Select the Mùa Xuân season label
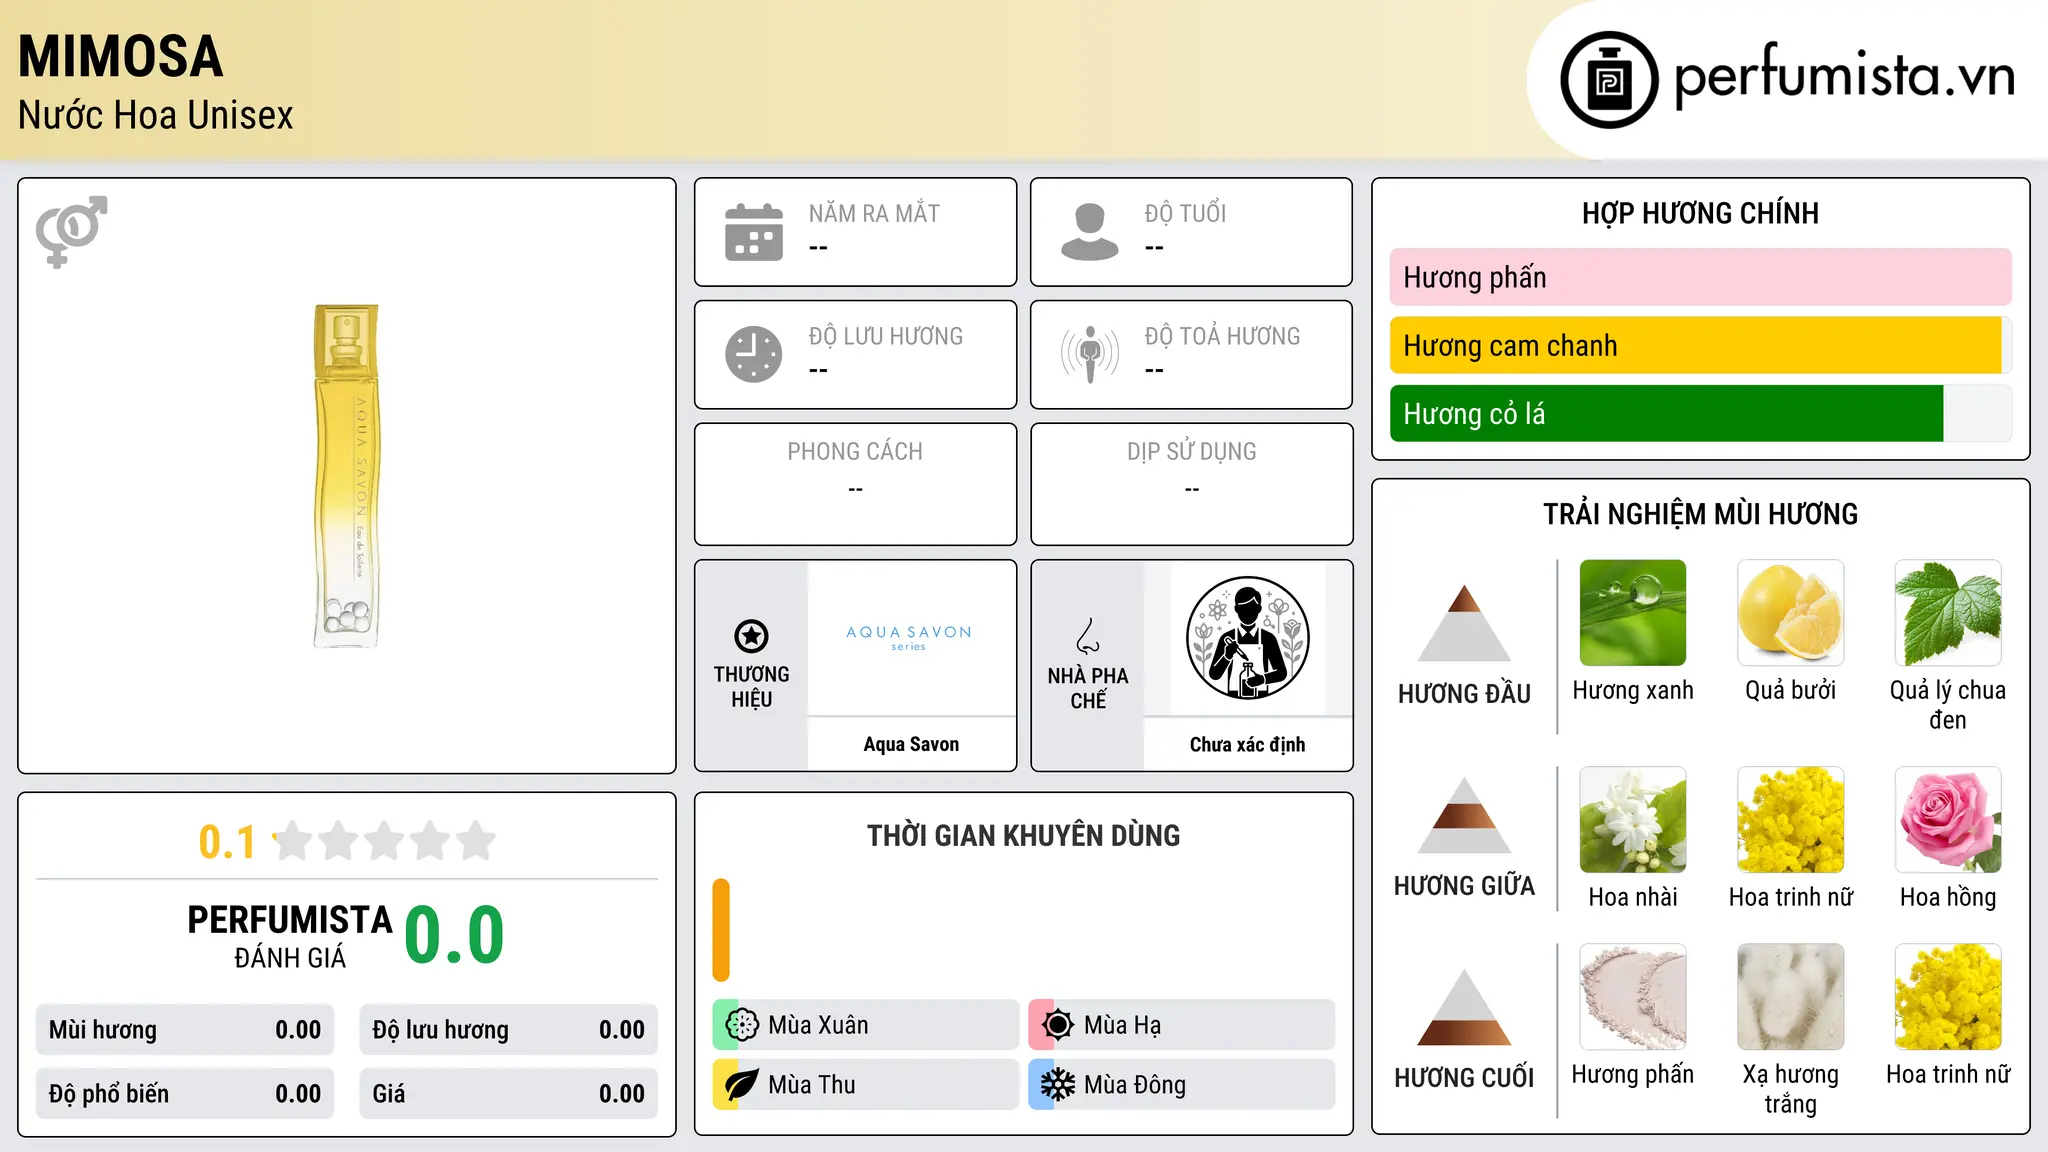Viewport: 2048px width, 1152px height. click(818, 1025)
